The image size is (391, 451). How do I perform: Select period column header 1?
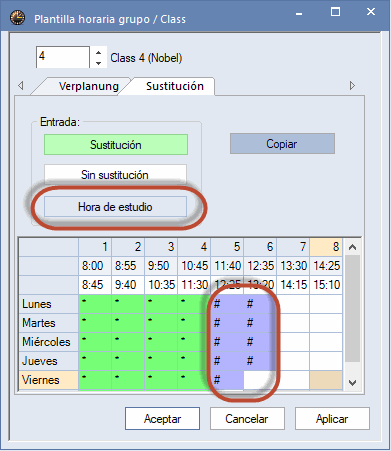(95, 247)
